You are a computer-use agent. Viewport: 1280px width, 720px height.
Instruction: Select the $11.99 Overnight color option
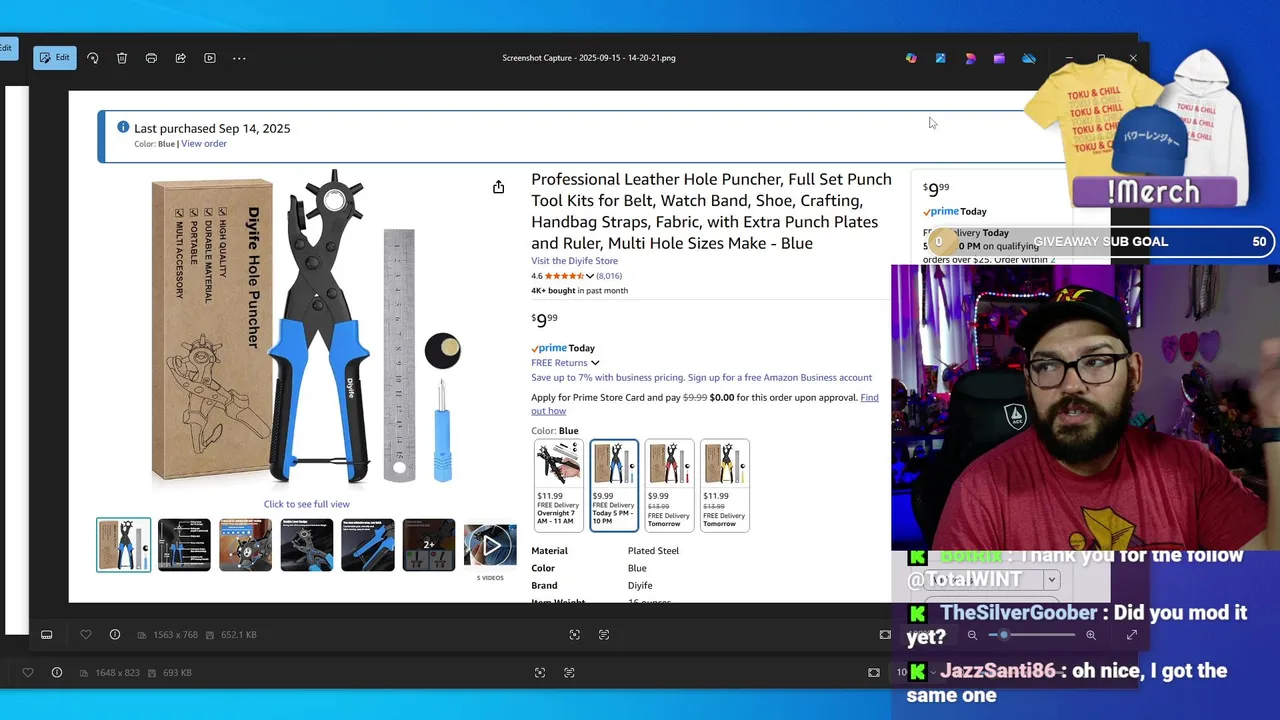pos(558,485)
